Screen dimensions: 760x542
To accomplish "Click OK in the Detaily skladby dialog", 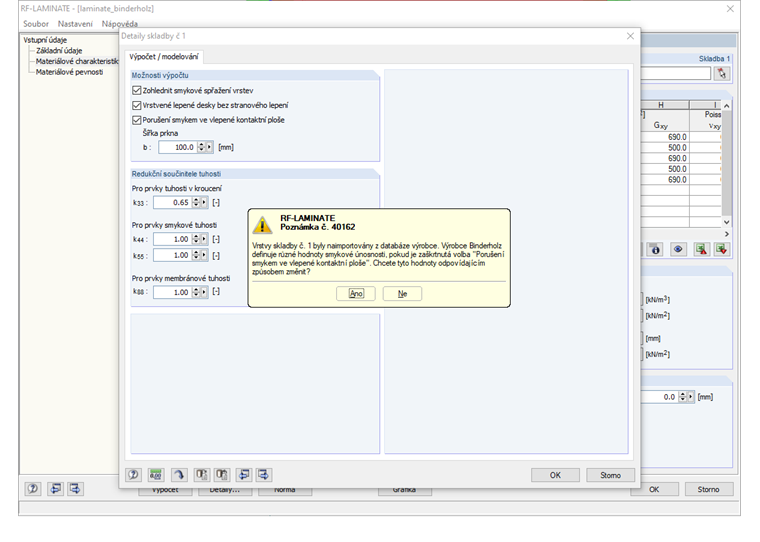I will coord(555,475).
